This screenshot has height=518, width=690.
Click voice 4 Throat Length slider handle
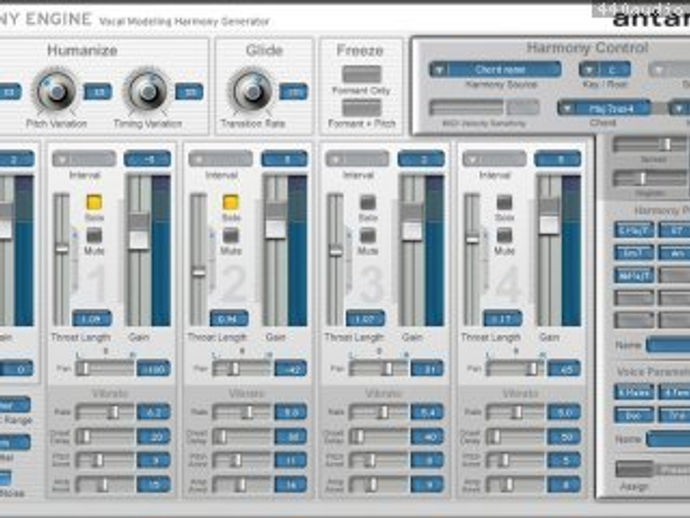pos(473,239)
